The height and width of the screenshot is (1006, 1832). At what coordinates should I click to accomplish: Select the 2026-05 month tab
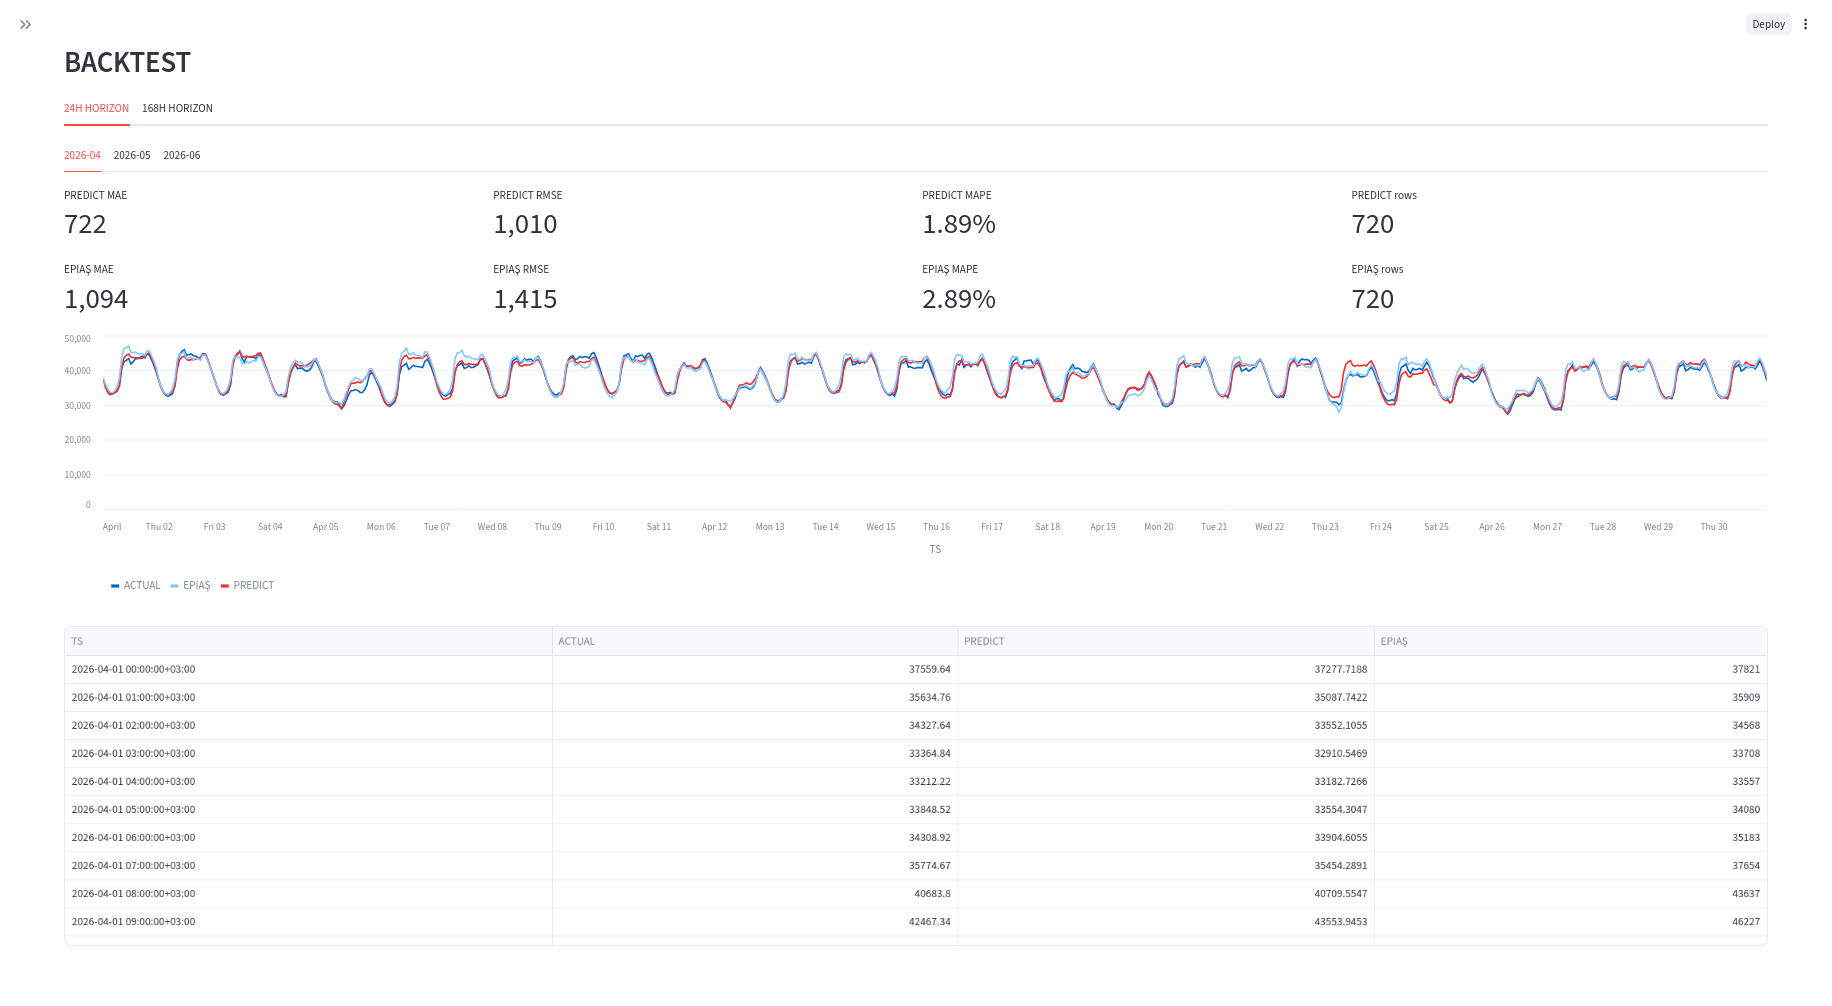132,155
